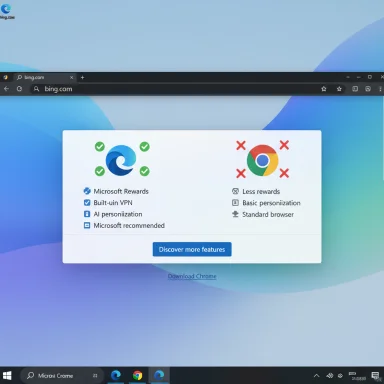
Task: Click the top-left green checkmark beside Edge
Action: (100, 146)
